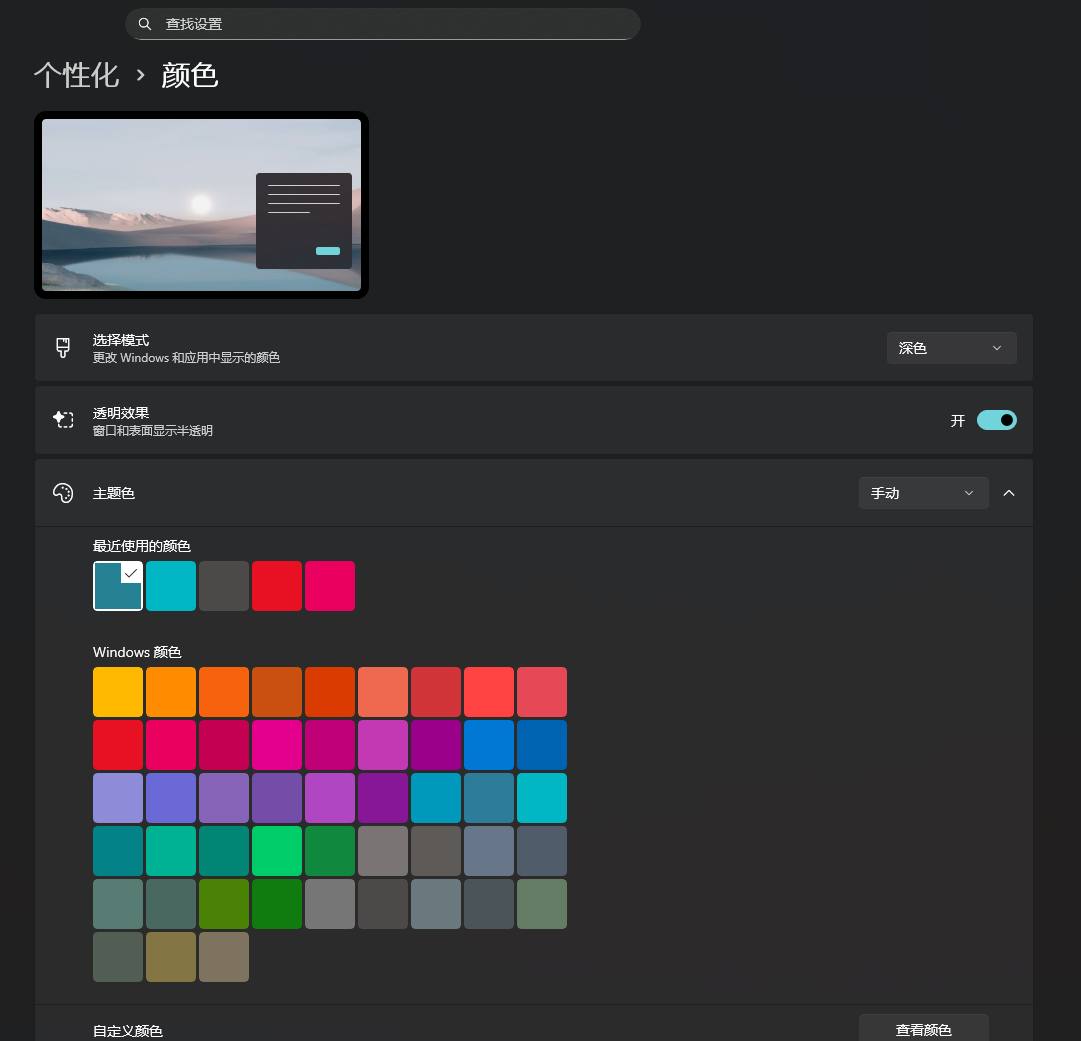Click the magnifier icon in the search bar
This screenshot has height=1041, width=1081.
click(x=145, y=23)
